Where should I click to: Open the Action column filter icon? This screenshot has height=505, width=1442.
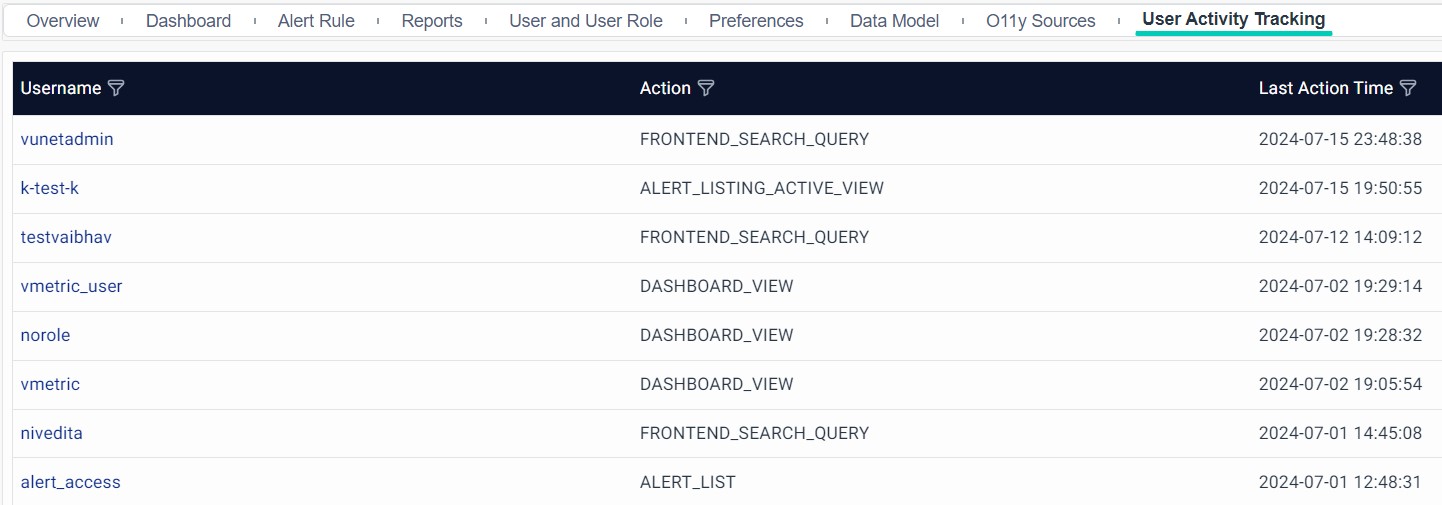pyautogui.click(x=706, y=88)
